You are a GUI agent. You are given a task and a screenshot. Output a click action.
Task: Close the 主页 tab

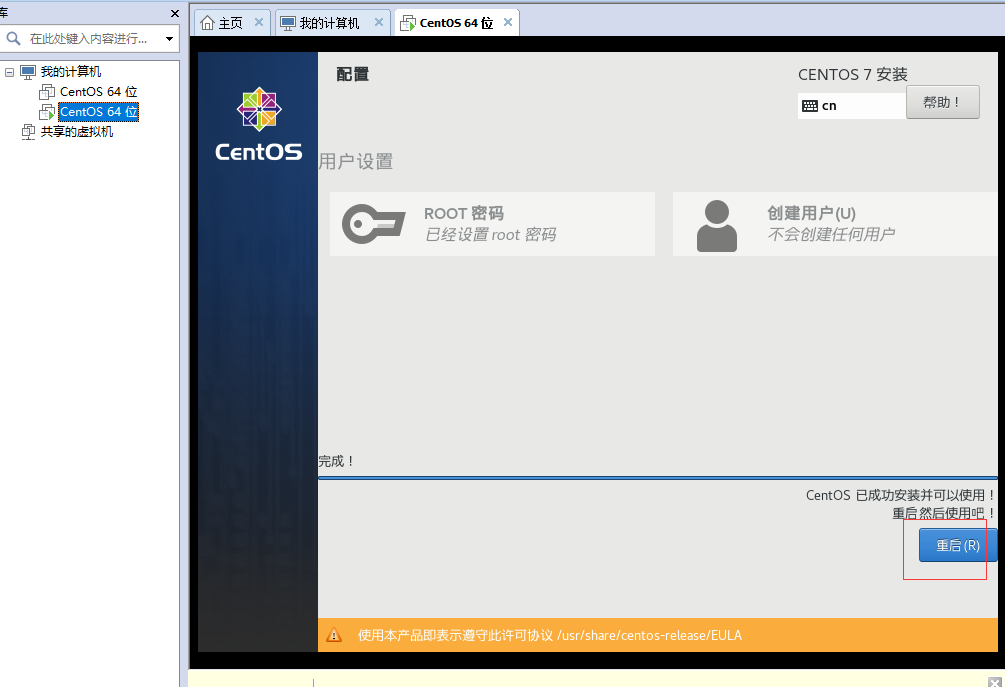(x=259, y=22)
